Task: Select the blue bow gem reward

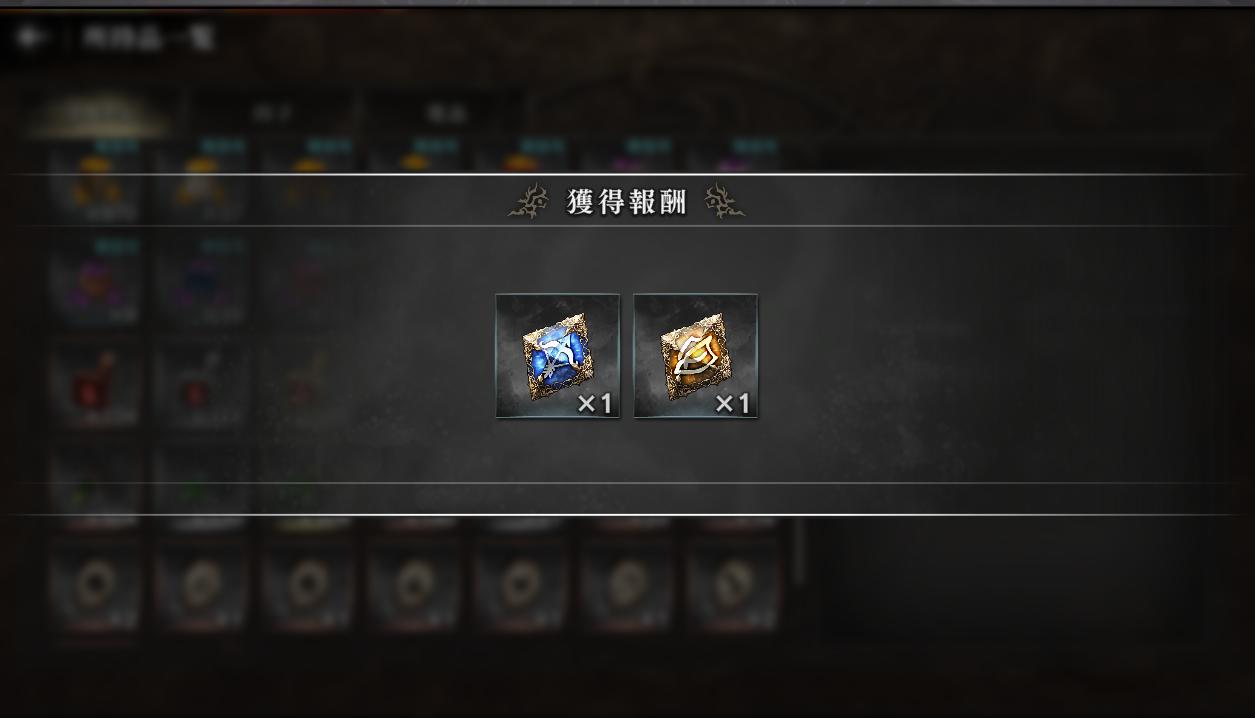Action: click(558, 356)
